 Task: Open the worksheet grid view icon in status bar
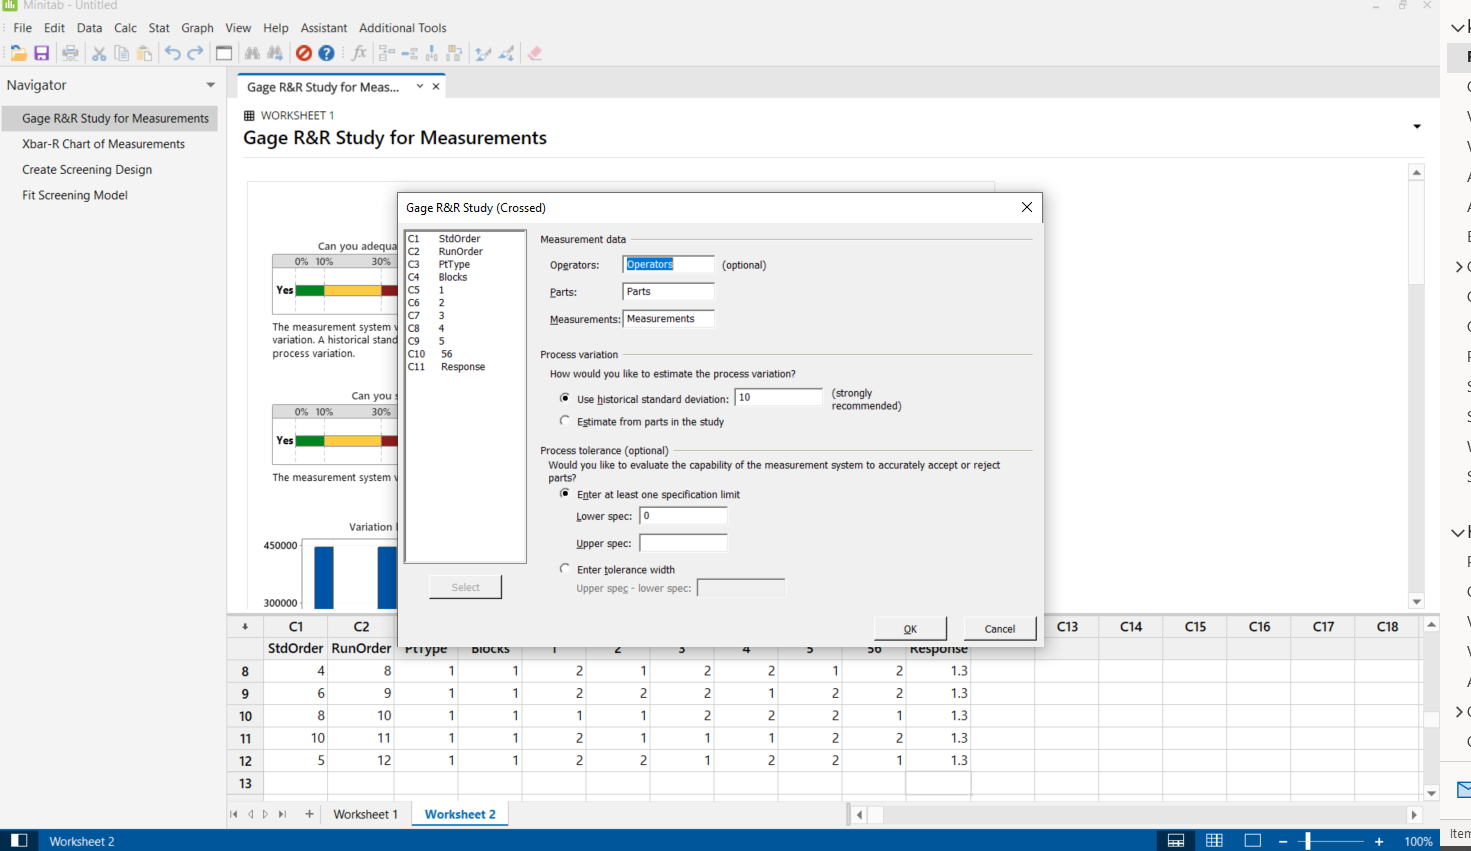click(1214, 840)
